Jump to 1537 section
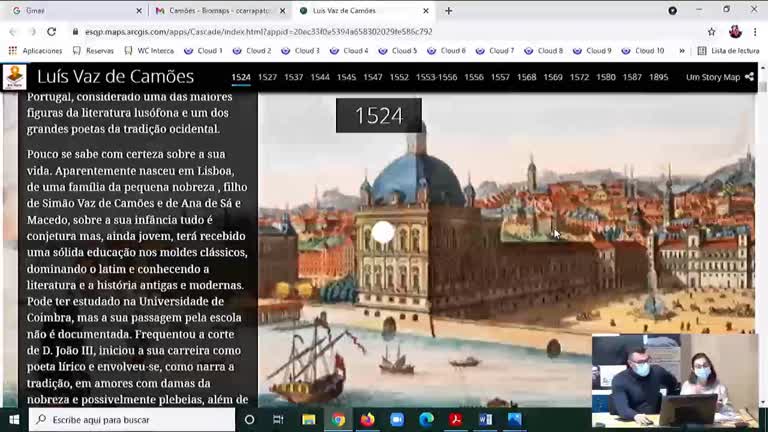768x432 pixels. click(293, 77)
